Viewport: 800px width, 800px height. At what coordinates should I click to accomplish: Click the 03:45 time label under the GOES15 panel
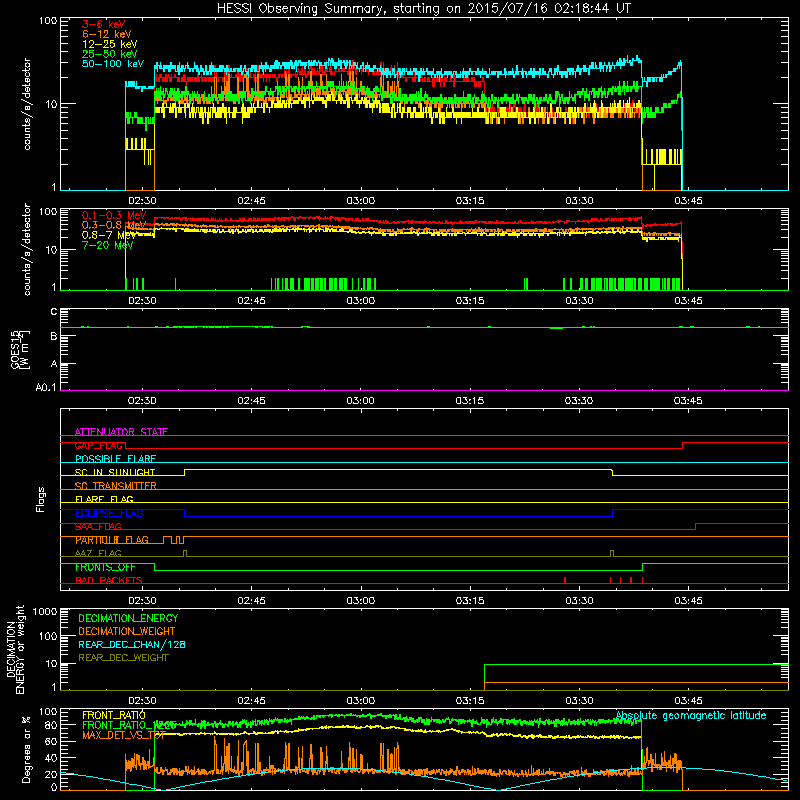[688, 401]
